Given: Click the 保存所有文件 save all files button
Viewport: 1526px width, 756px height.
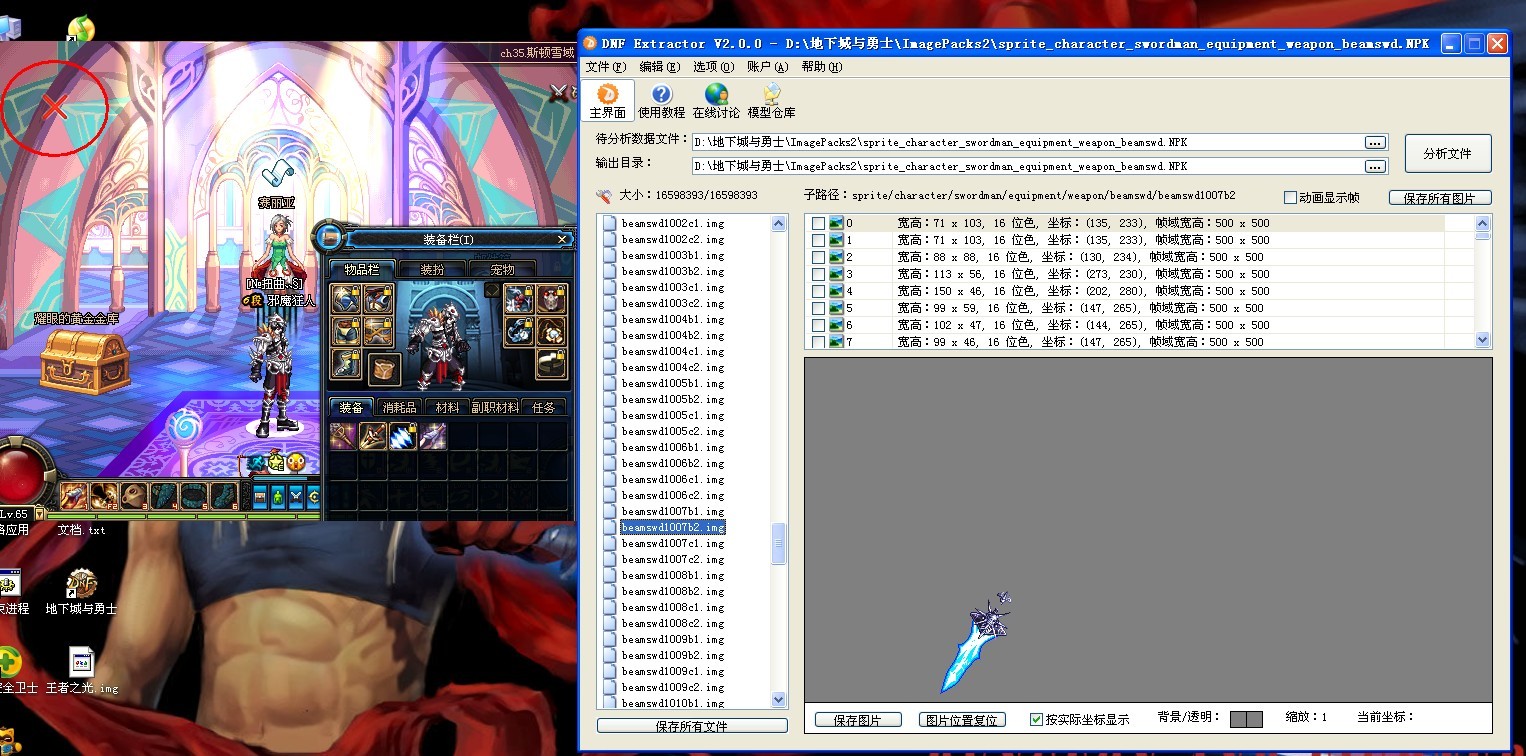Looking at the screenshot, I should (x=692, y=726).
